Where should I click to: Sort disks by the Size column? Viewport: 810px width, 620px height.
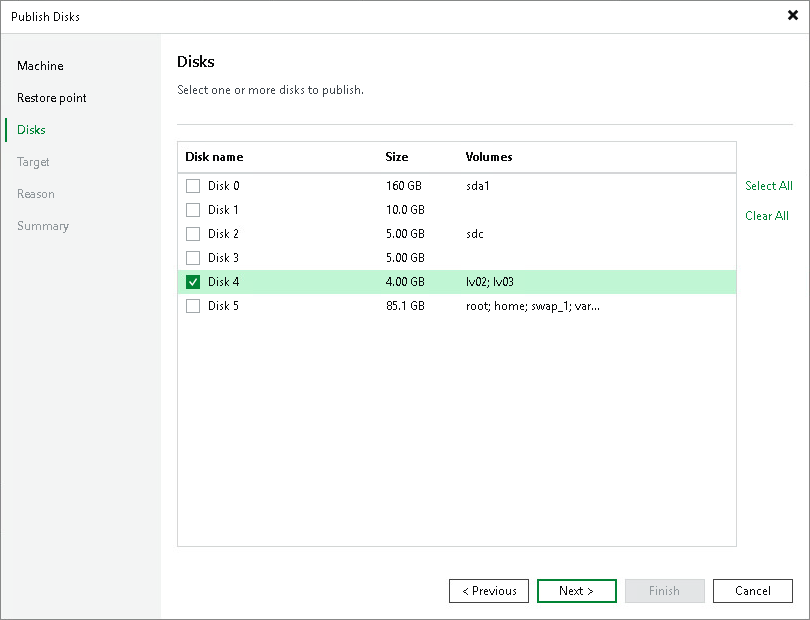coord(397,156)
